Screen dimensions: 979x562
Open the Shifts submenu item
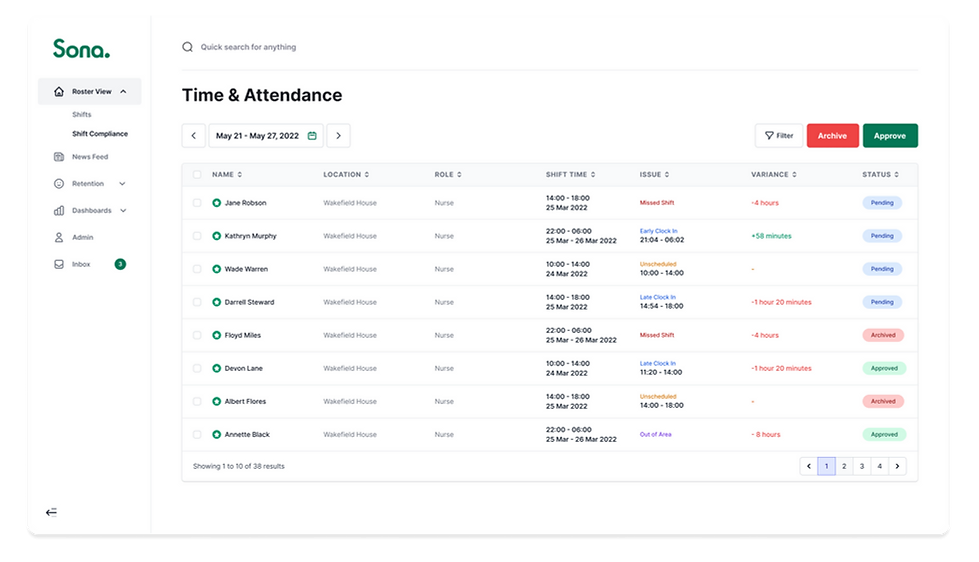point(81,115)
